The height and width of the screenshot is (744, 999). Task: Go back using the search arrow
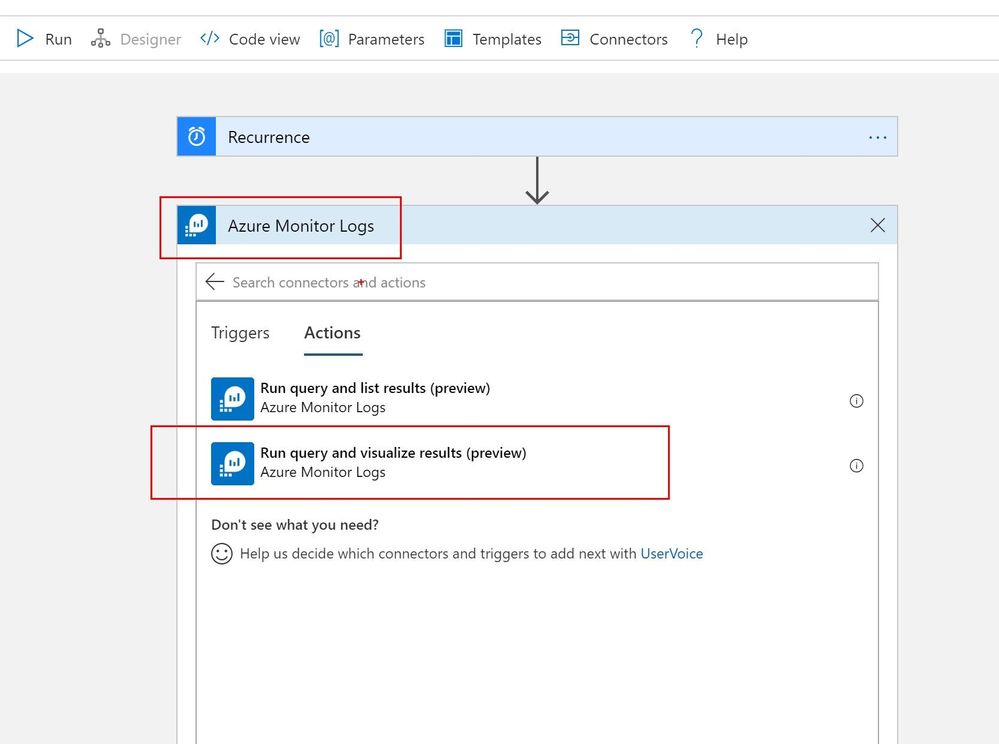coord(215,282)
